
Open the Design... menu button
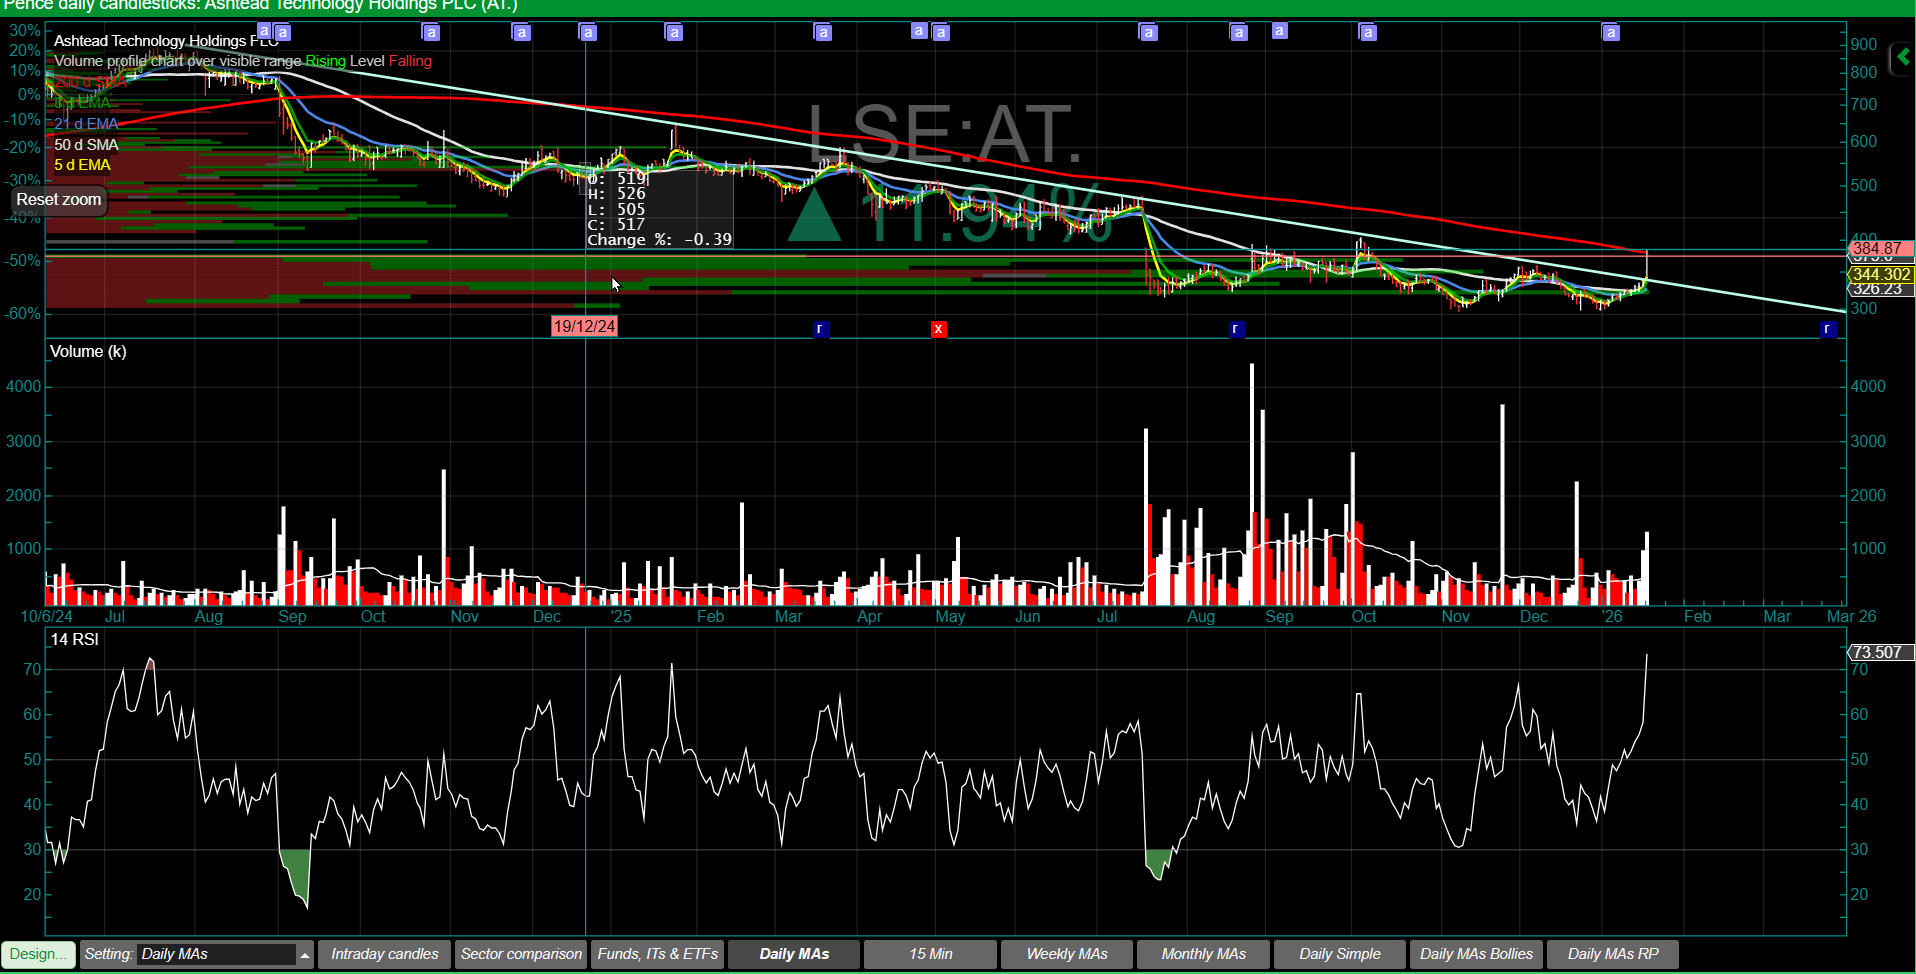point(39,954)
